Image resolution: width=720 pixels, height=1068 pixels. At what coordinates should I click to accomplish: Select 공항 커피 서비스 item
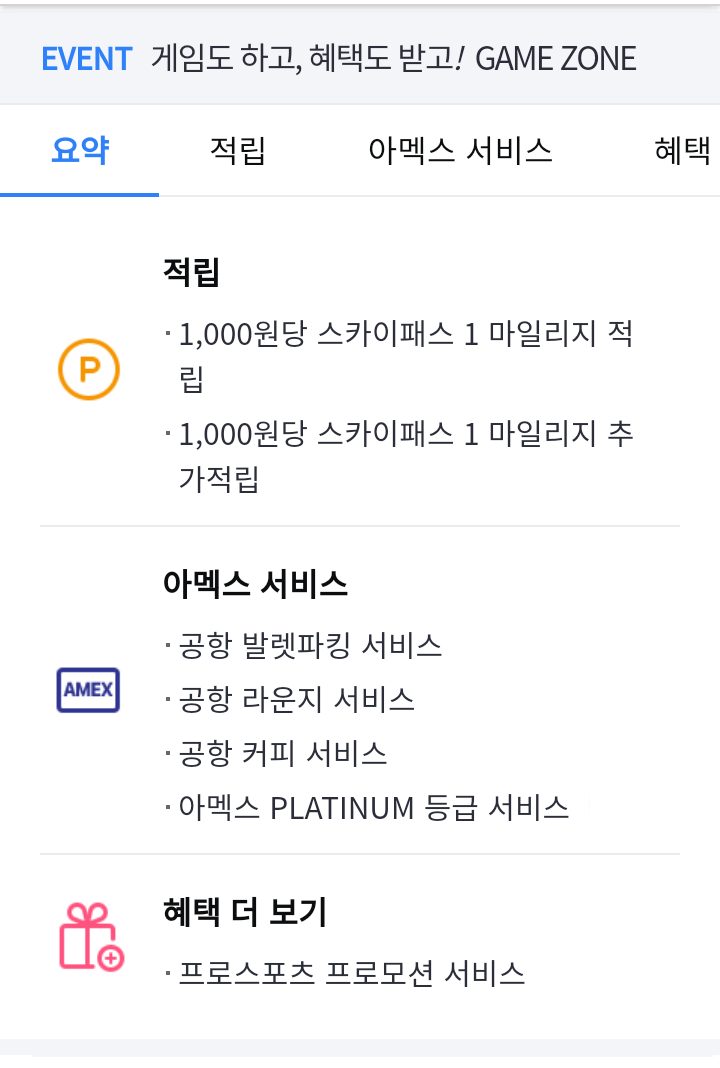277,753
